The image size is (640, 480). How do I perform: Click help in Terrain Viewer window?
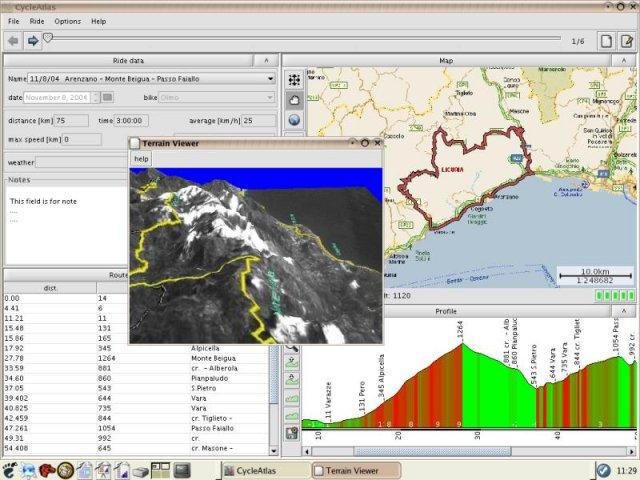(x=142, y=159)
